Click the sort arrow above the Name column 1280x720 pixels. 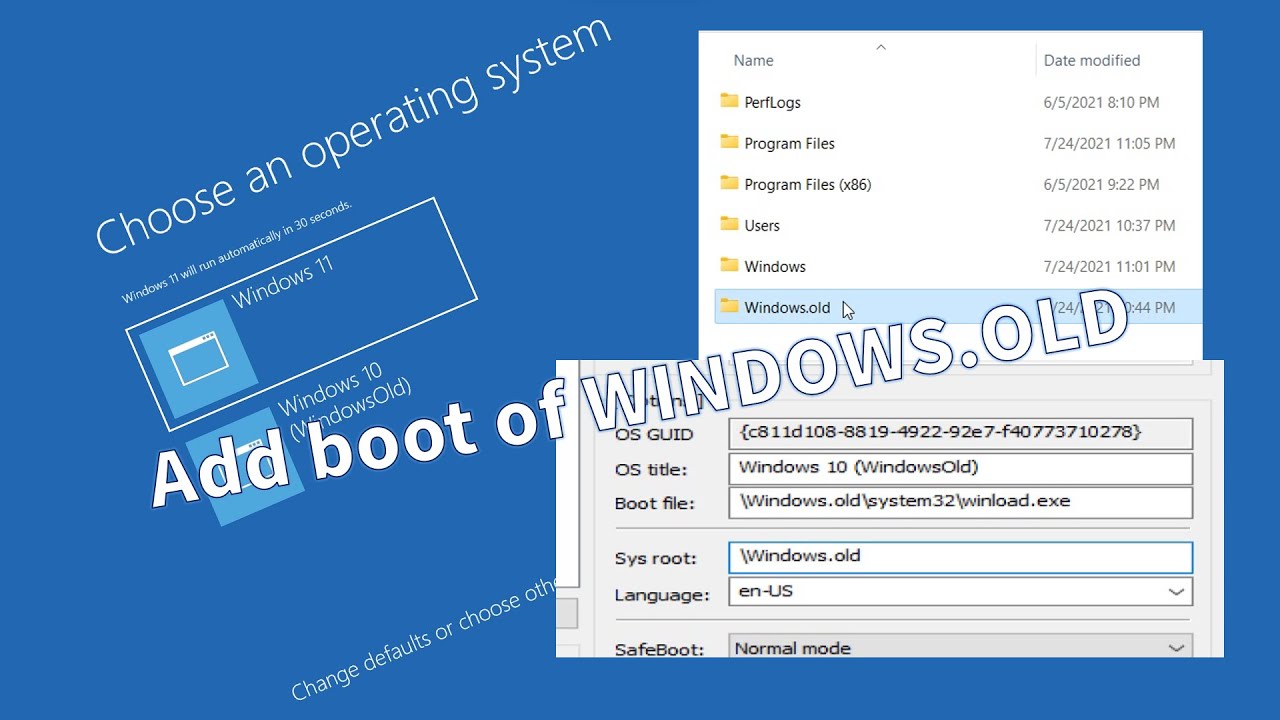tap(881, 46)
